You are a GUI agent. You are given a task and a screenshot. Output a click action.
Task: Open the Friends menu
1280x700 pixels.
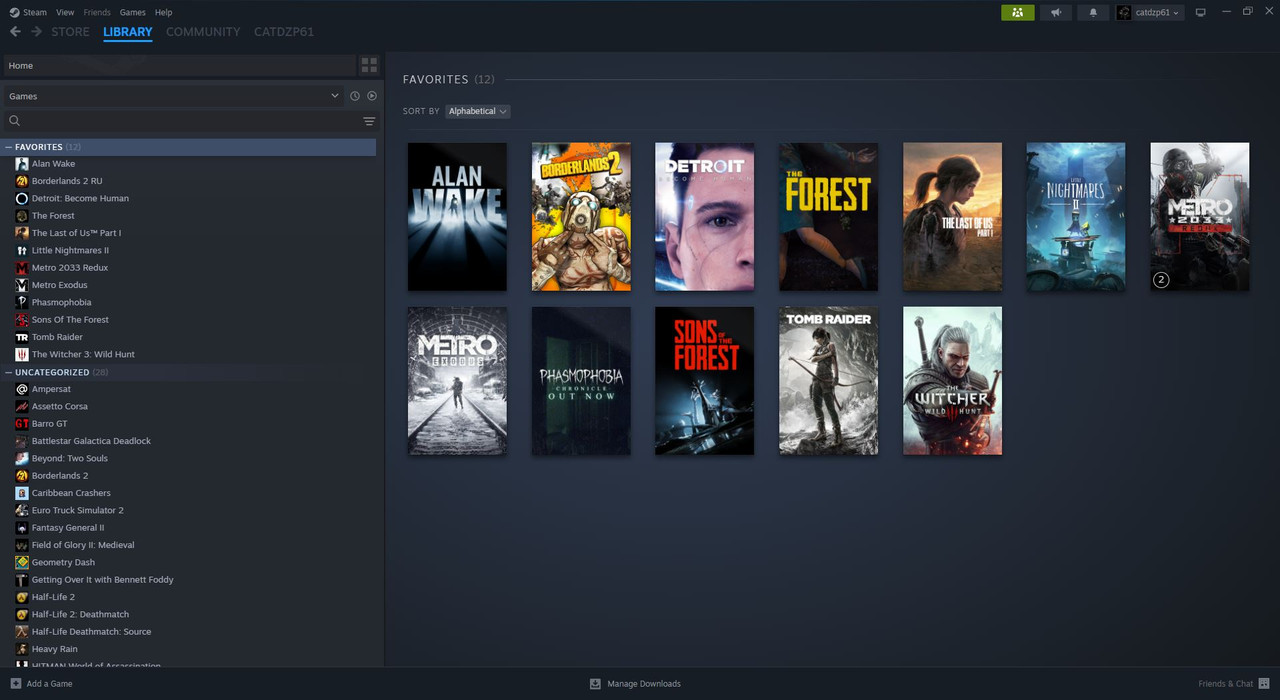coord(97,12)
